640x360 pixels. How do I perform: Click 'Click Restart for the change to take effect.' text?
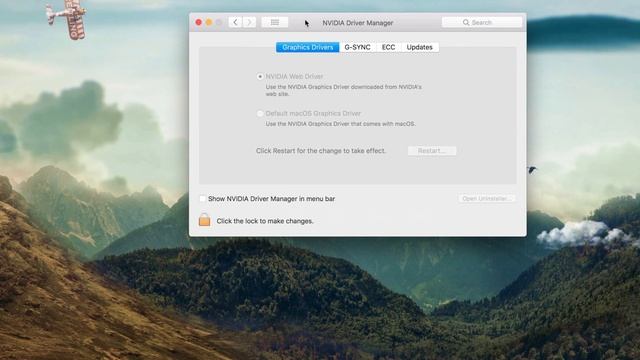(x=321, y=151)
